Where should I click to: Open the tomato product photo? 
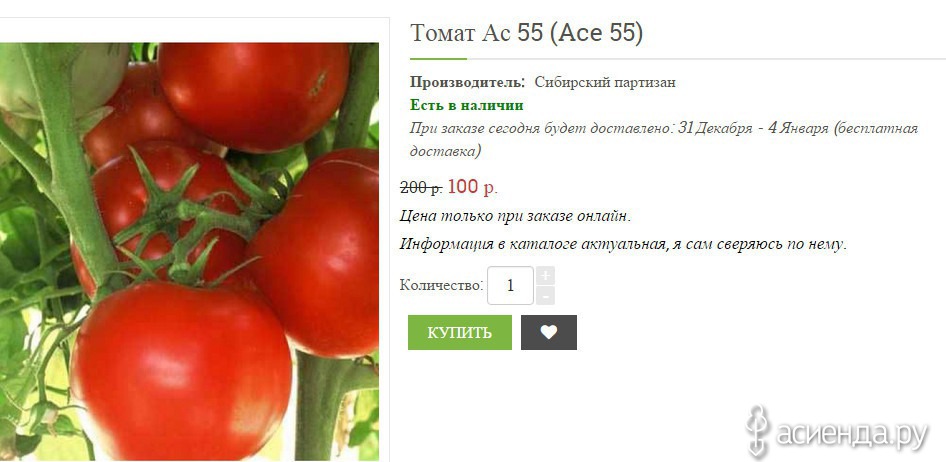189,252
